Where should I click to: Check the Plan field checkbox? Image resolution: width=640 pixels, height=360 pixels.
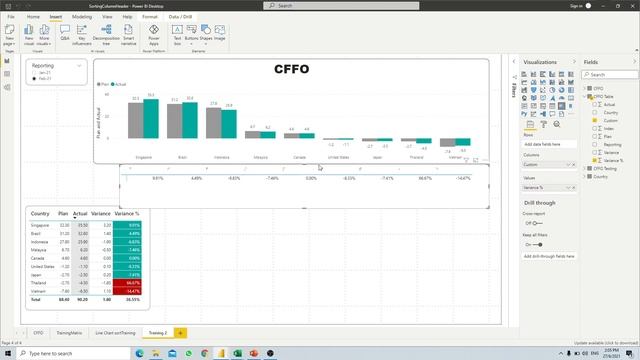[x=595, y=136]
